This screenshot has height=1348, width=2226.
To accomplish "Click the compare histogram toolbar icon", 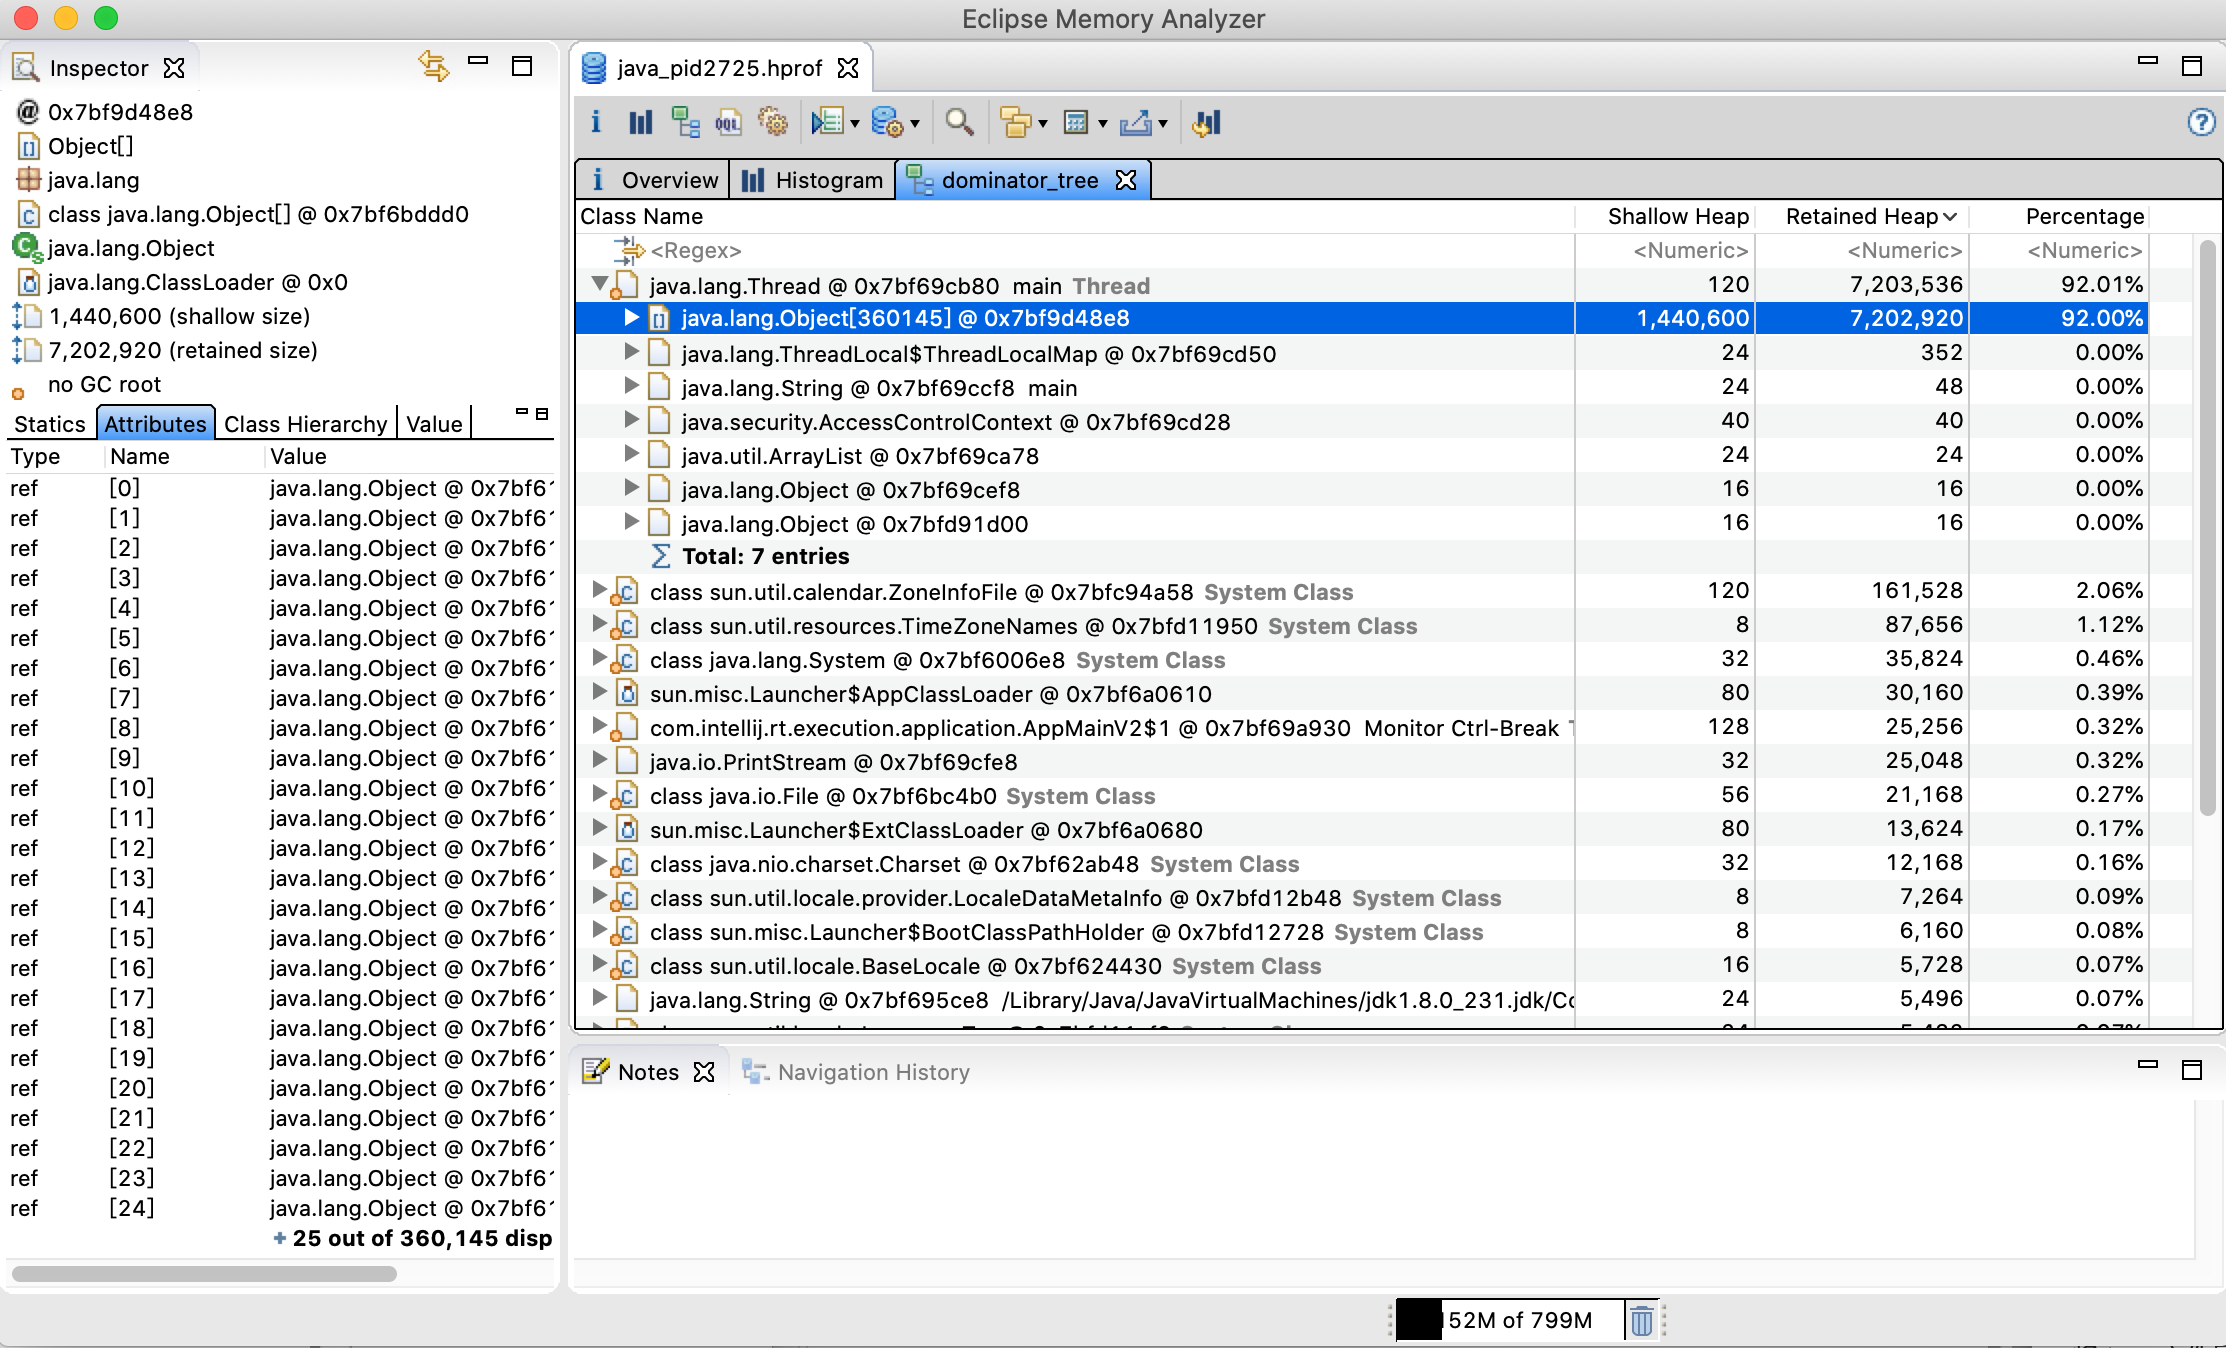I will click(1207, 123).
